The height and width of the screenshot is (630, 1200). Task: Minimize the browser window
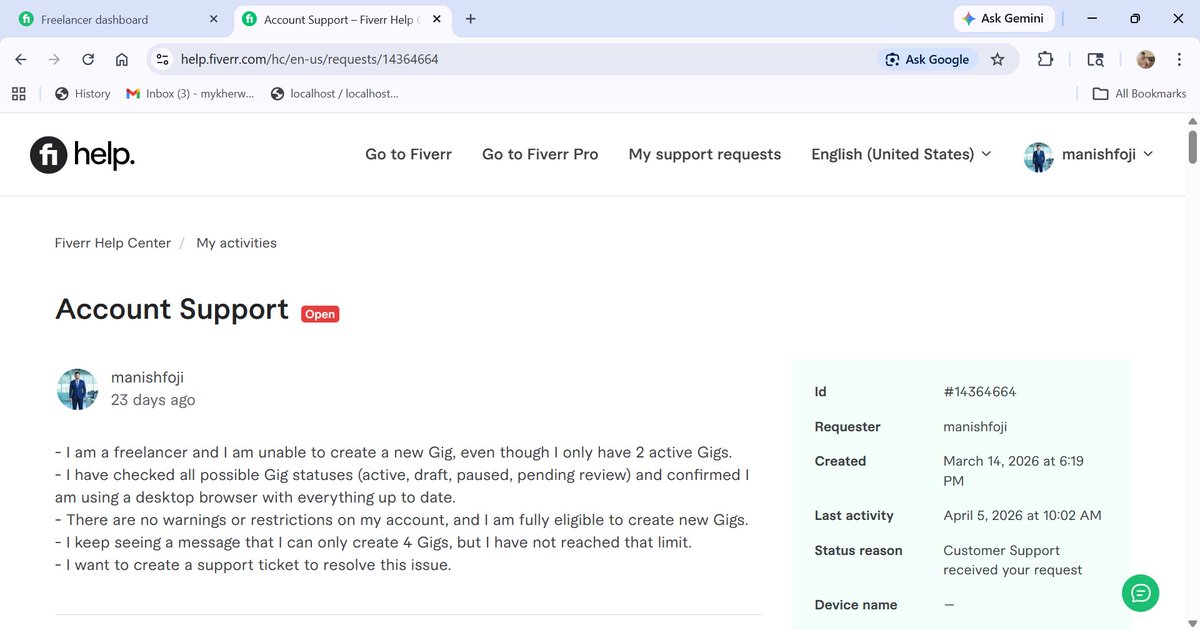[x=1091, y=19]
